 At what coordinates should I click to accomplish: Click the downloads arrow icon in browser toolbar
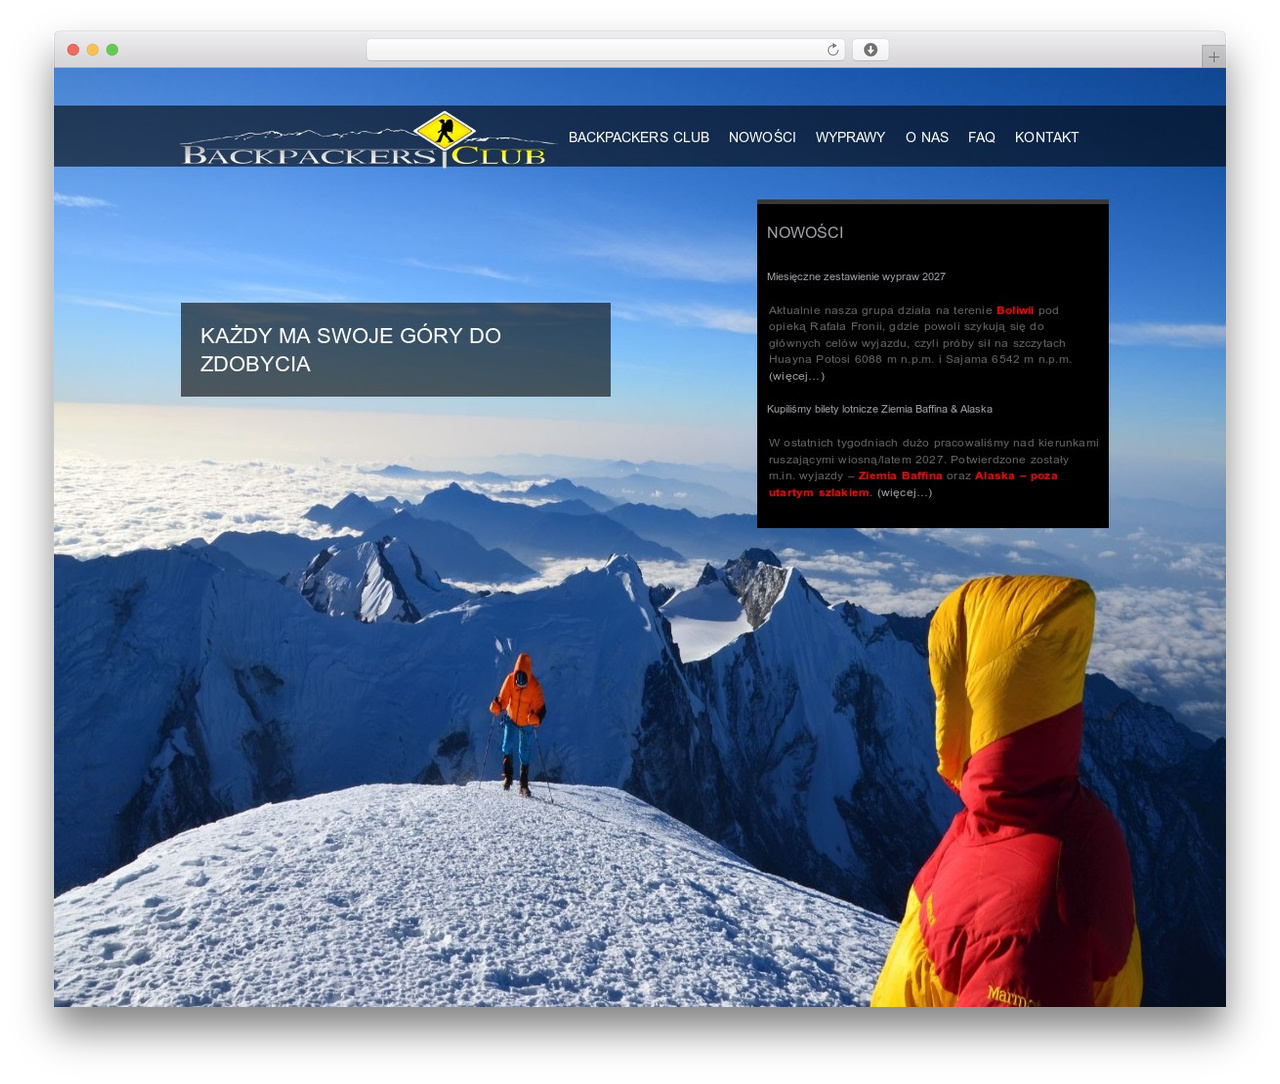point(870,50)
